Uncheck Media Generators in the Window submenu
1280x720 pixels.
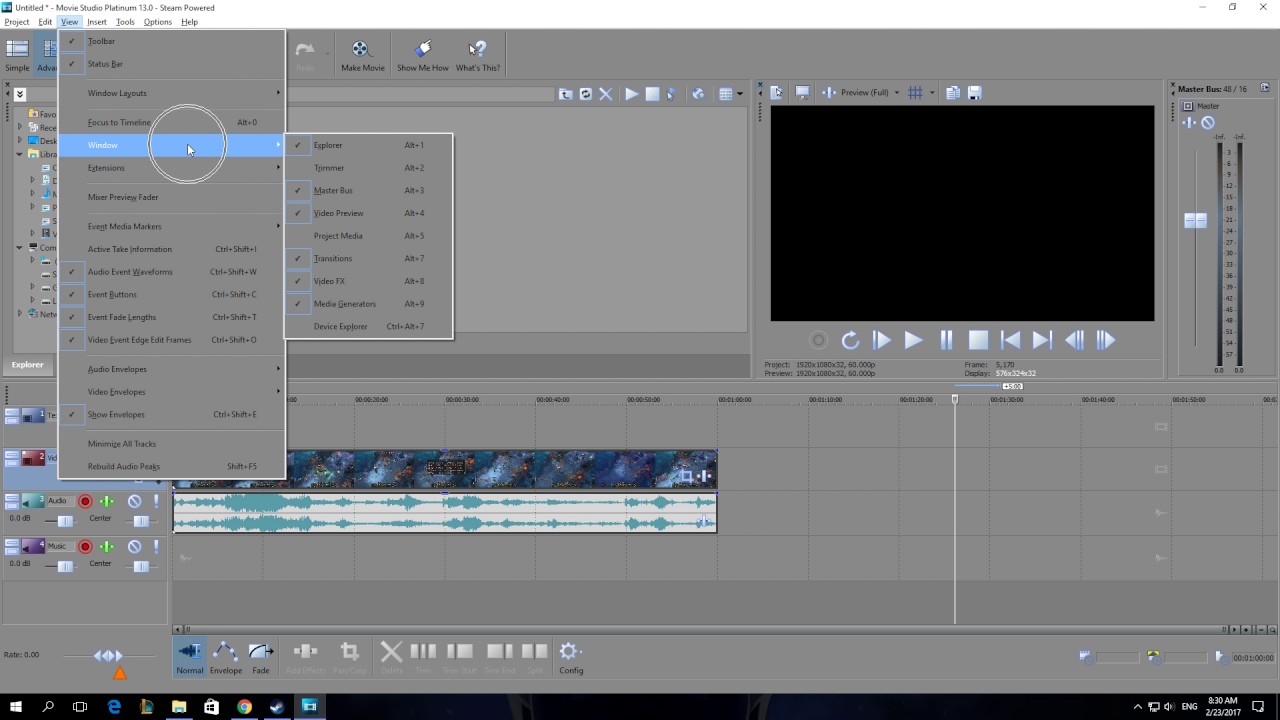[369, 304]
